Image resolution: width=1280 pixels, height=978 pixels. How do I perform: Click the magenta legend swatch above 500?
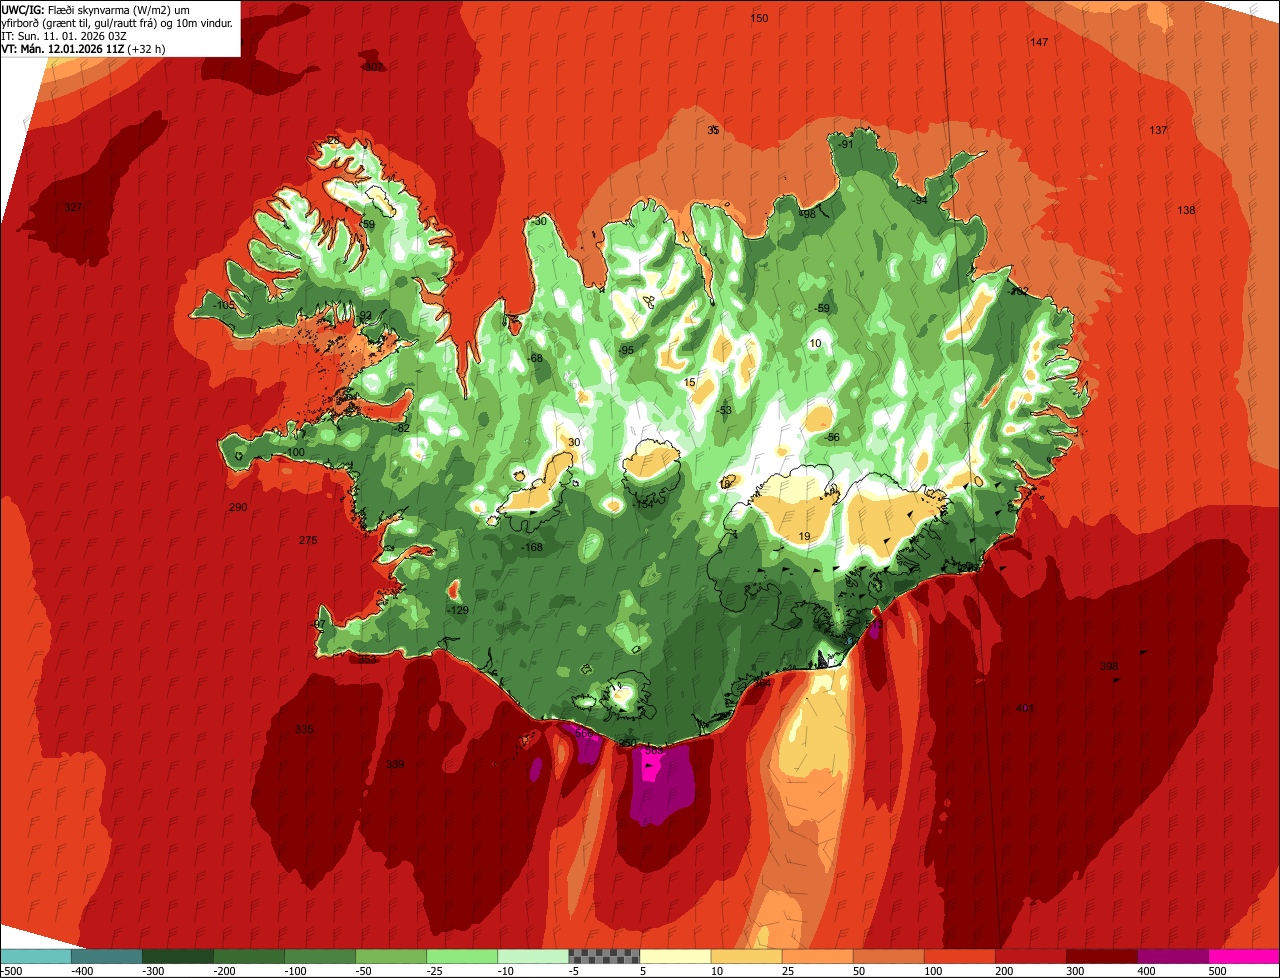[1244, 956]
